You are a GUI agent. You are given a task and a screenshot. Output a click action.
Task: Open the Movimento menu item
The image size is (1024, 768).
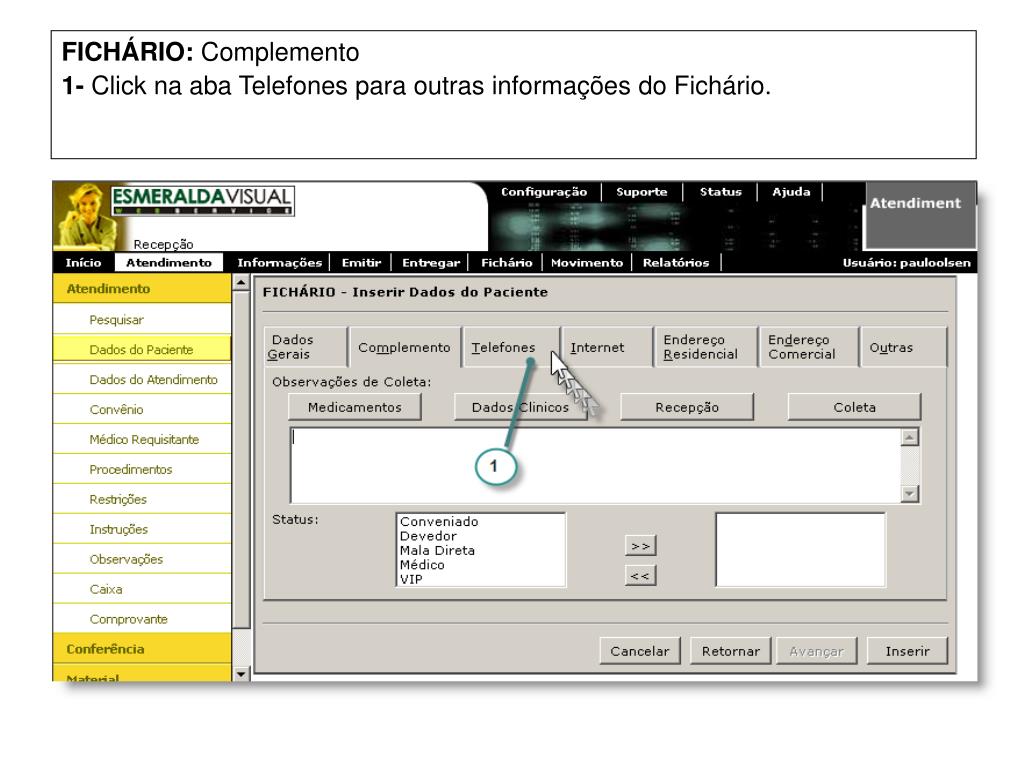click(587, 263)
